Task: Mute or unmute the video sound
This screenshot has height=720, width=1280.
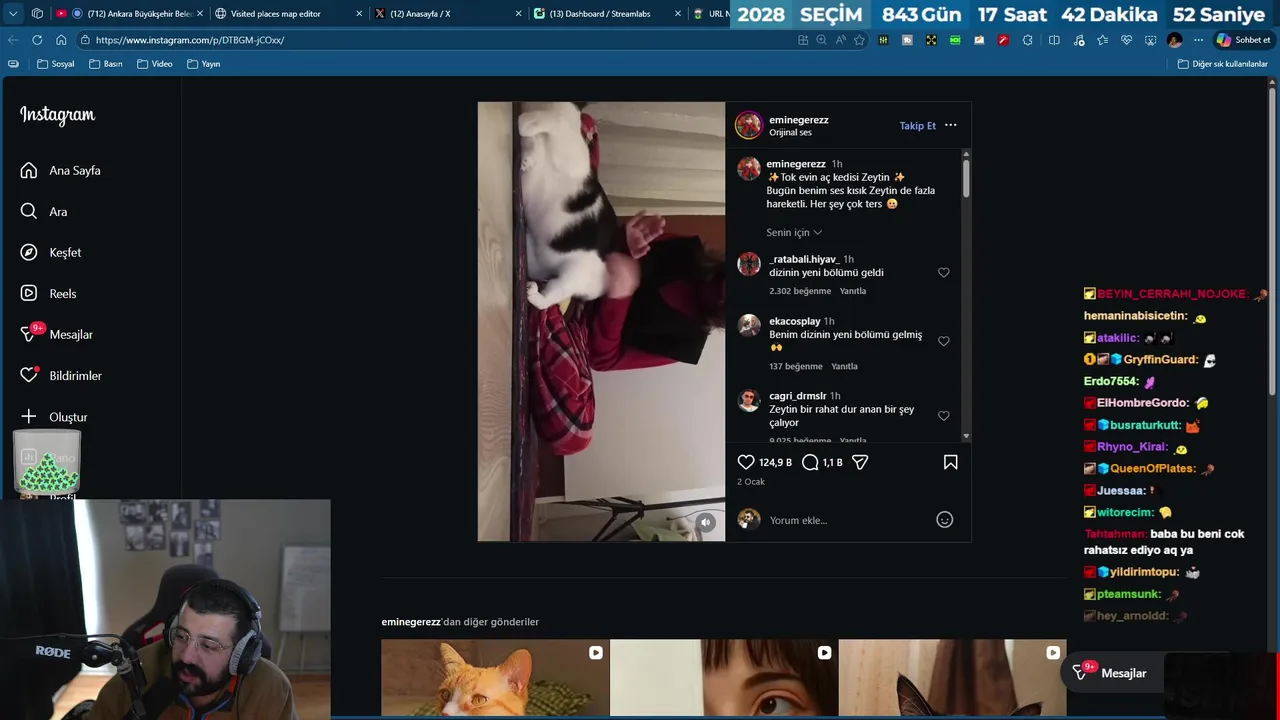Action: pos(705,522)
